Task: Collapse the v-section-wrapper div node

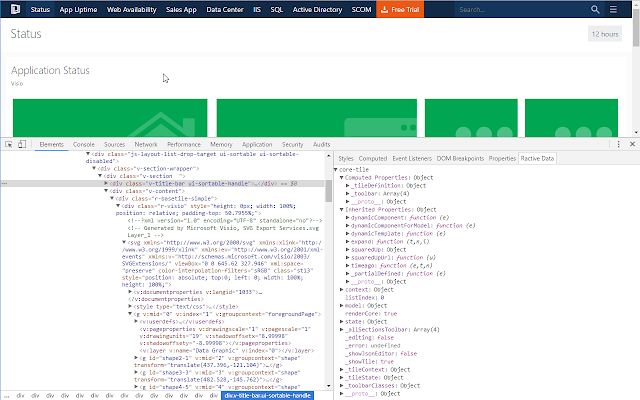Action: coord(94,168)
